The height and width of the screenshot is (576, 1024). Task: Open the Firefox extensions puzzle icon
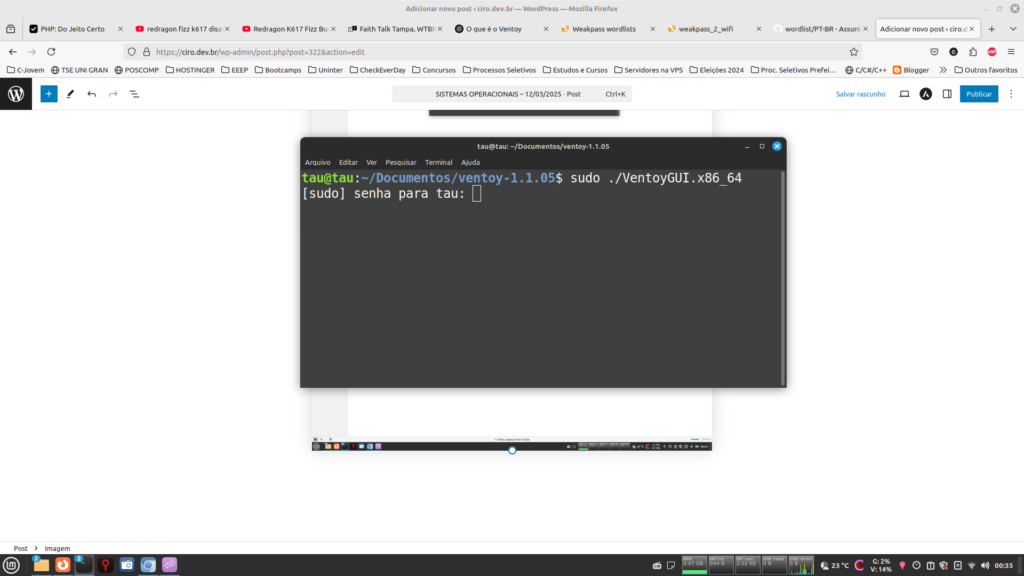coord(973,51)
